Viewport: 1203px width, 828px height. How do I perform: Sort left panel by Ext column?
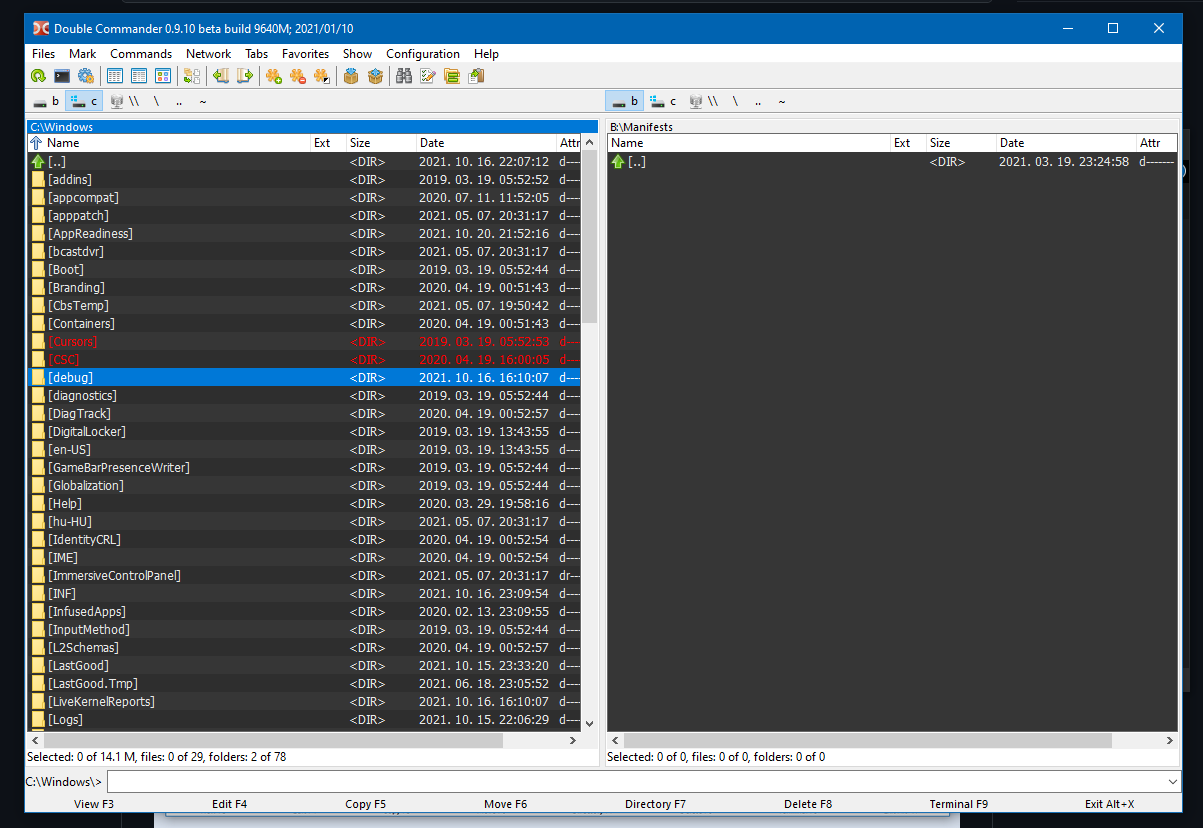(329, 143)
